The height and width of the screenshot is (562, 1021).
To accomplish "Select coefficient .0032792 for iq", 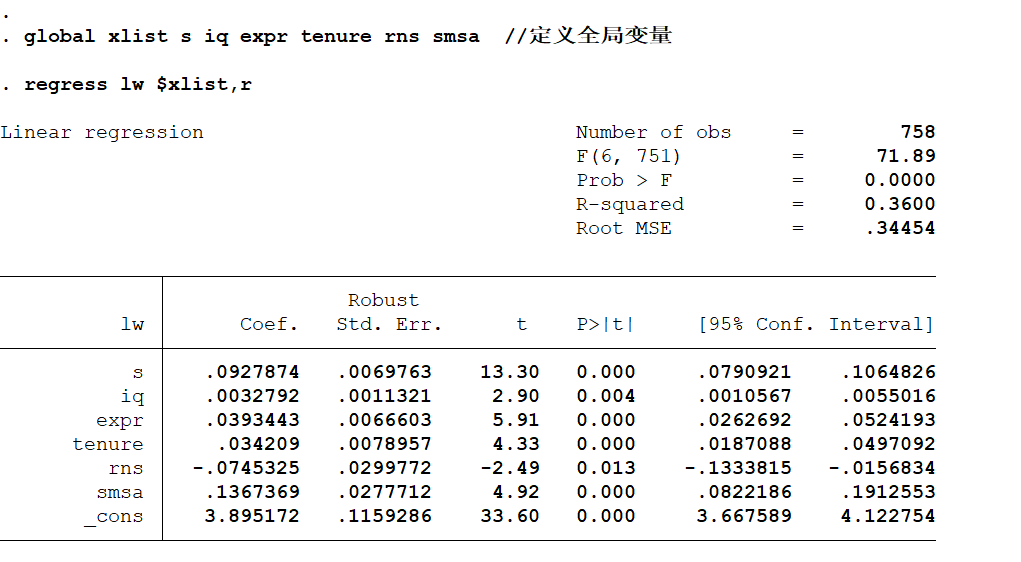I will click(x=253, y=397).
